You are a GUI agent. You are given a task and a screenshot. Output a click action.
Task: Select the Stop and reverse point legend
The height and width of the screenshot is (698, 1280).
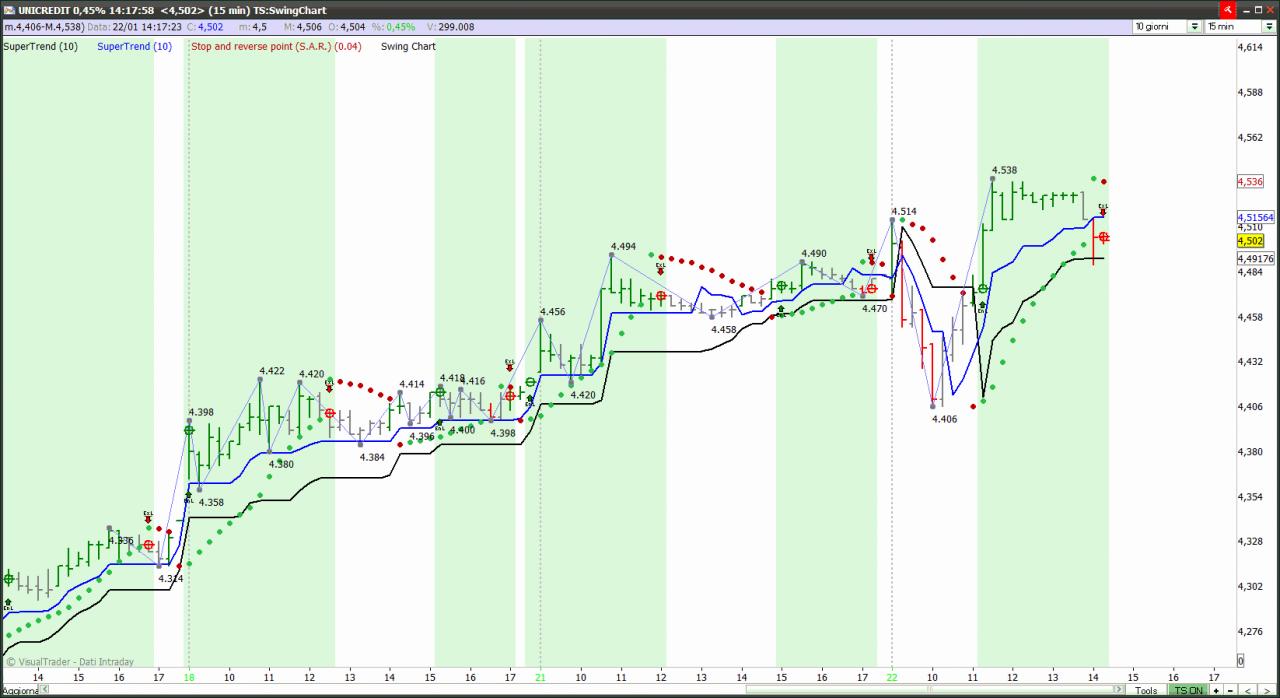tap(276, 46)
